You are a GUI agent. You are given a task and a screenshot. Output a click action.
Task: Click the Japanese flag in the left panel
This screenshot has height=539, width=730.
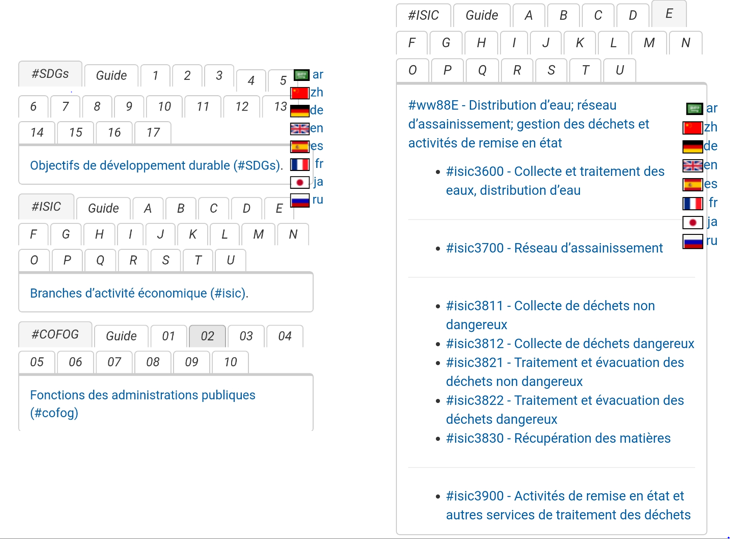[300, 182]
